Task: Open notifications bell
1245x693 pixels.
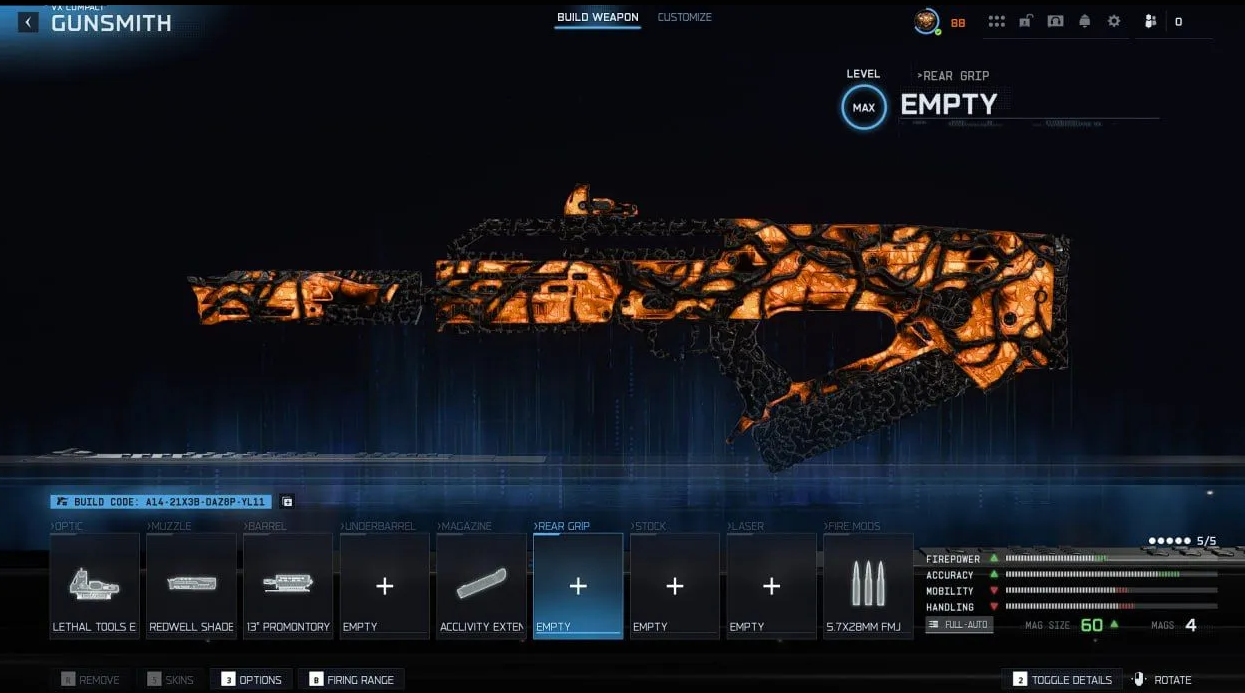Action: click(x=1085, y=22)
